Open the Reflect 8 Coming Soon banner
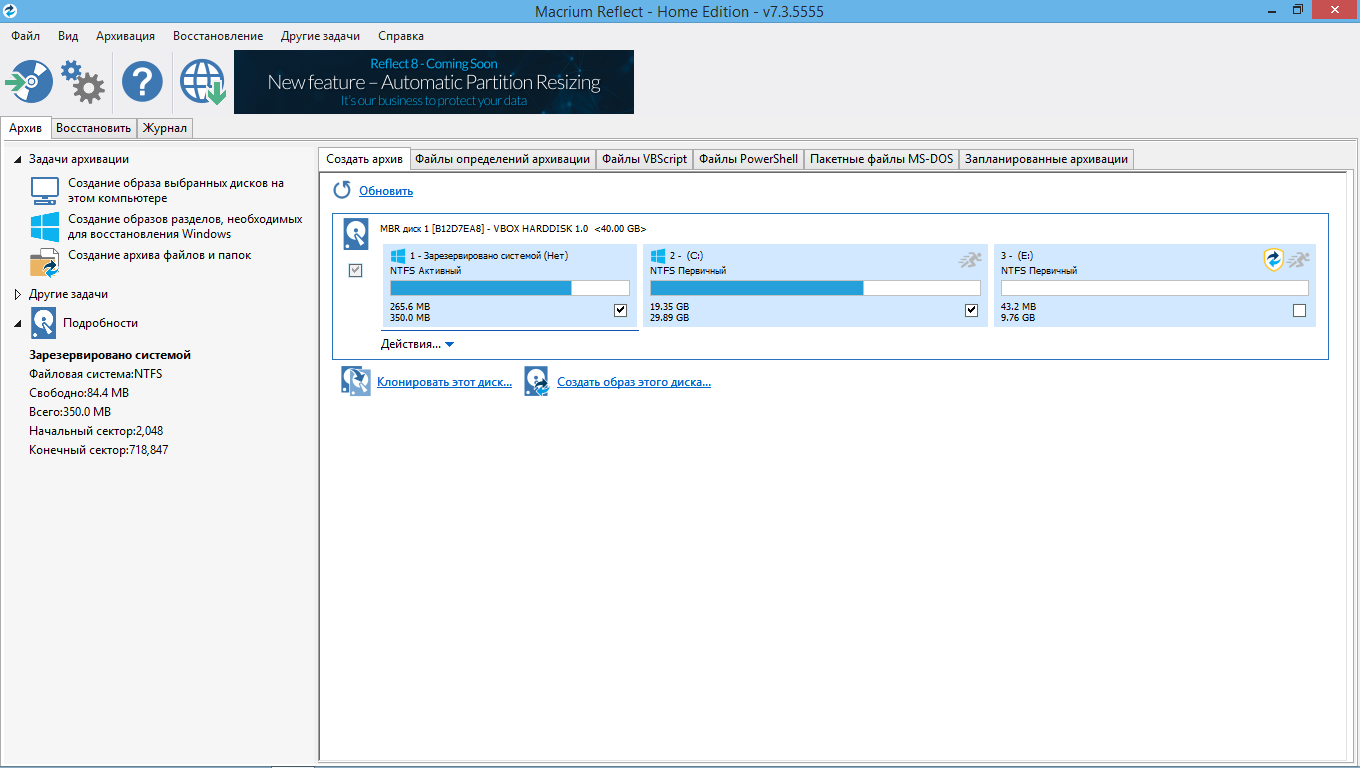The width and height of the screenshot is (1360, 768). [x=434, y=82]
